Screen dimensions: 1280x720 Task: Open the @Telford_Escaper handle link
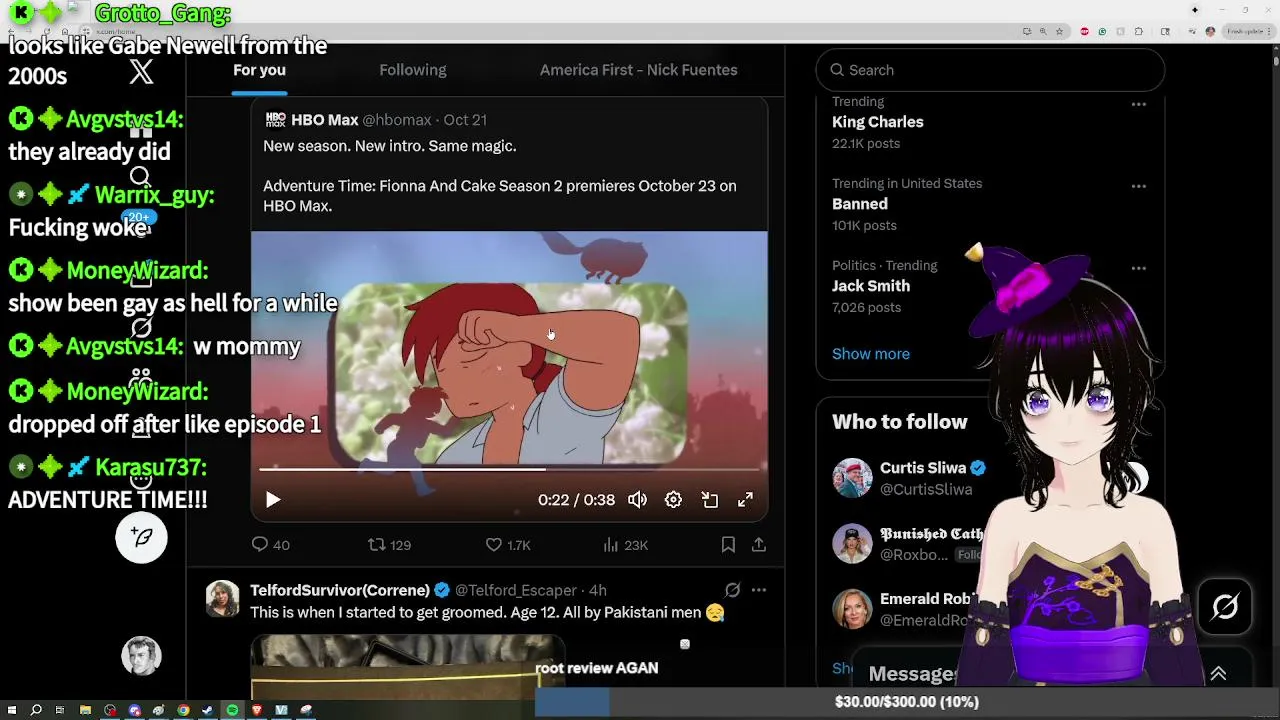(516, 590)
